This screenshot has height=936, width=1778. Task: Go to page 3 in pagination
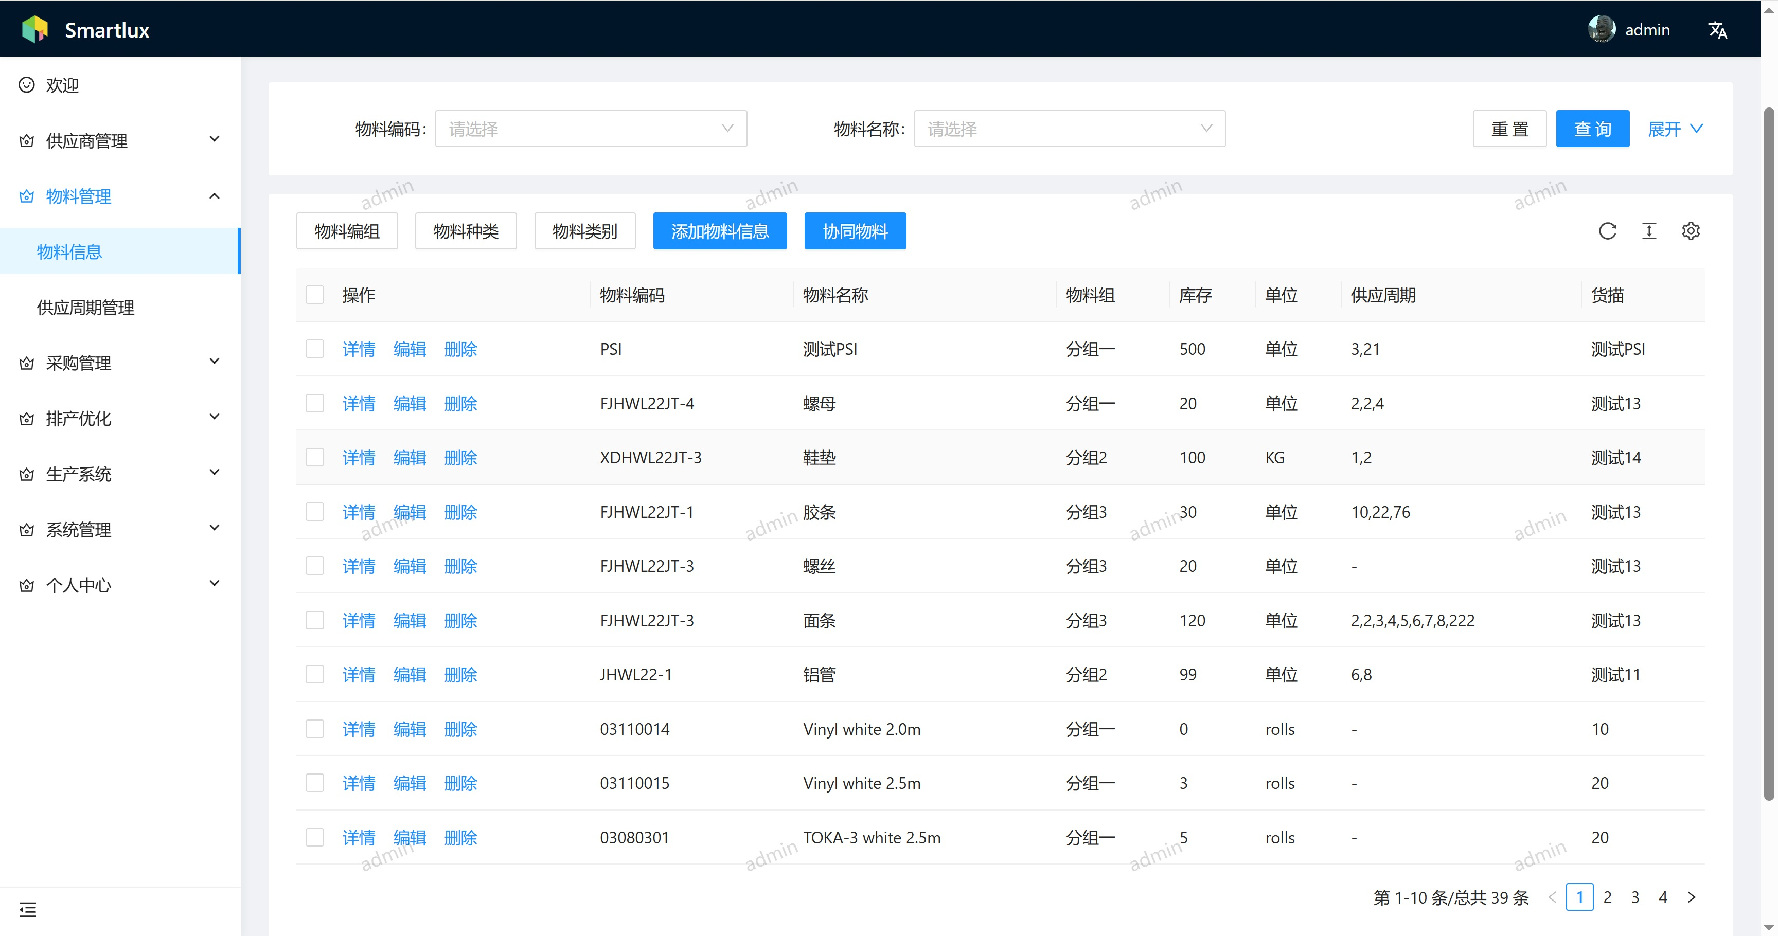point(1635,897)
